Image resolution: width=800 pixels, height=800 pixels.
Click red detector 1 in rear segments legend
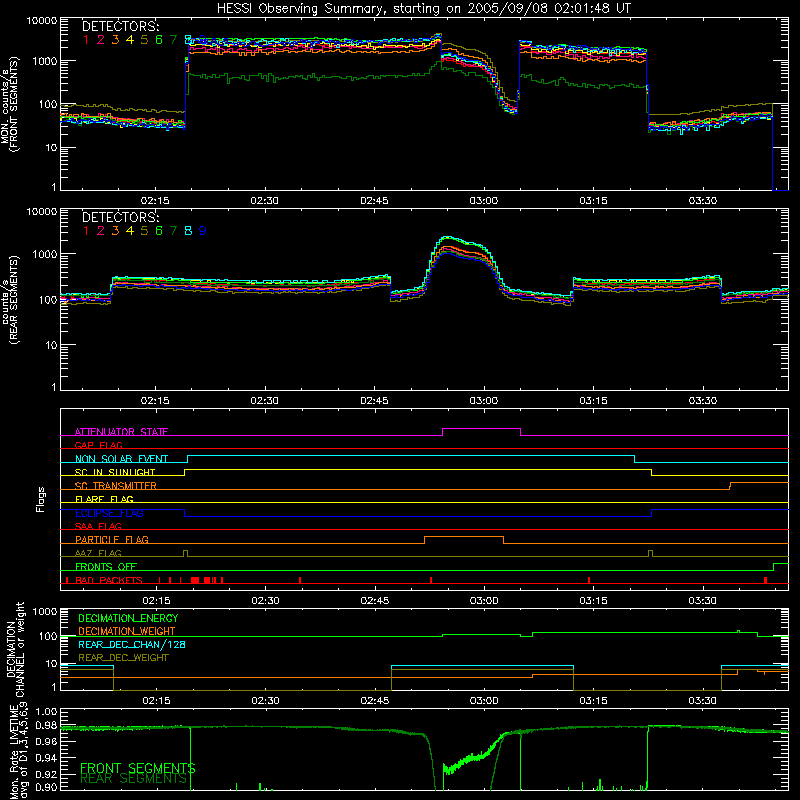coord(86,231)
